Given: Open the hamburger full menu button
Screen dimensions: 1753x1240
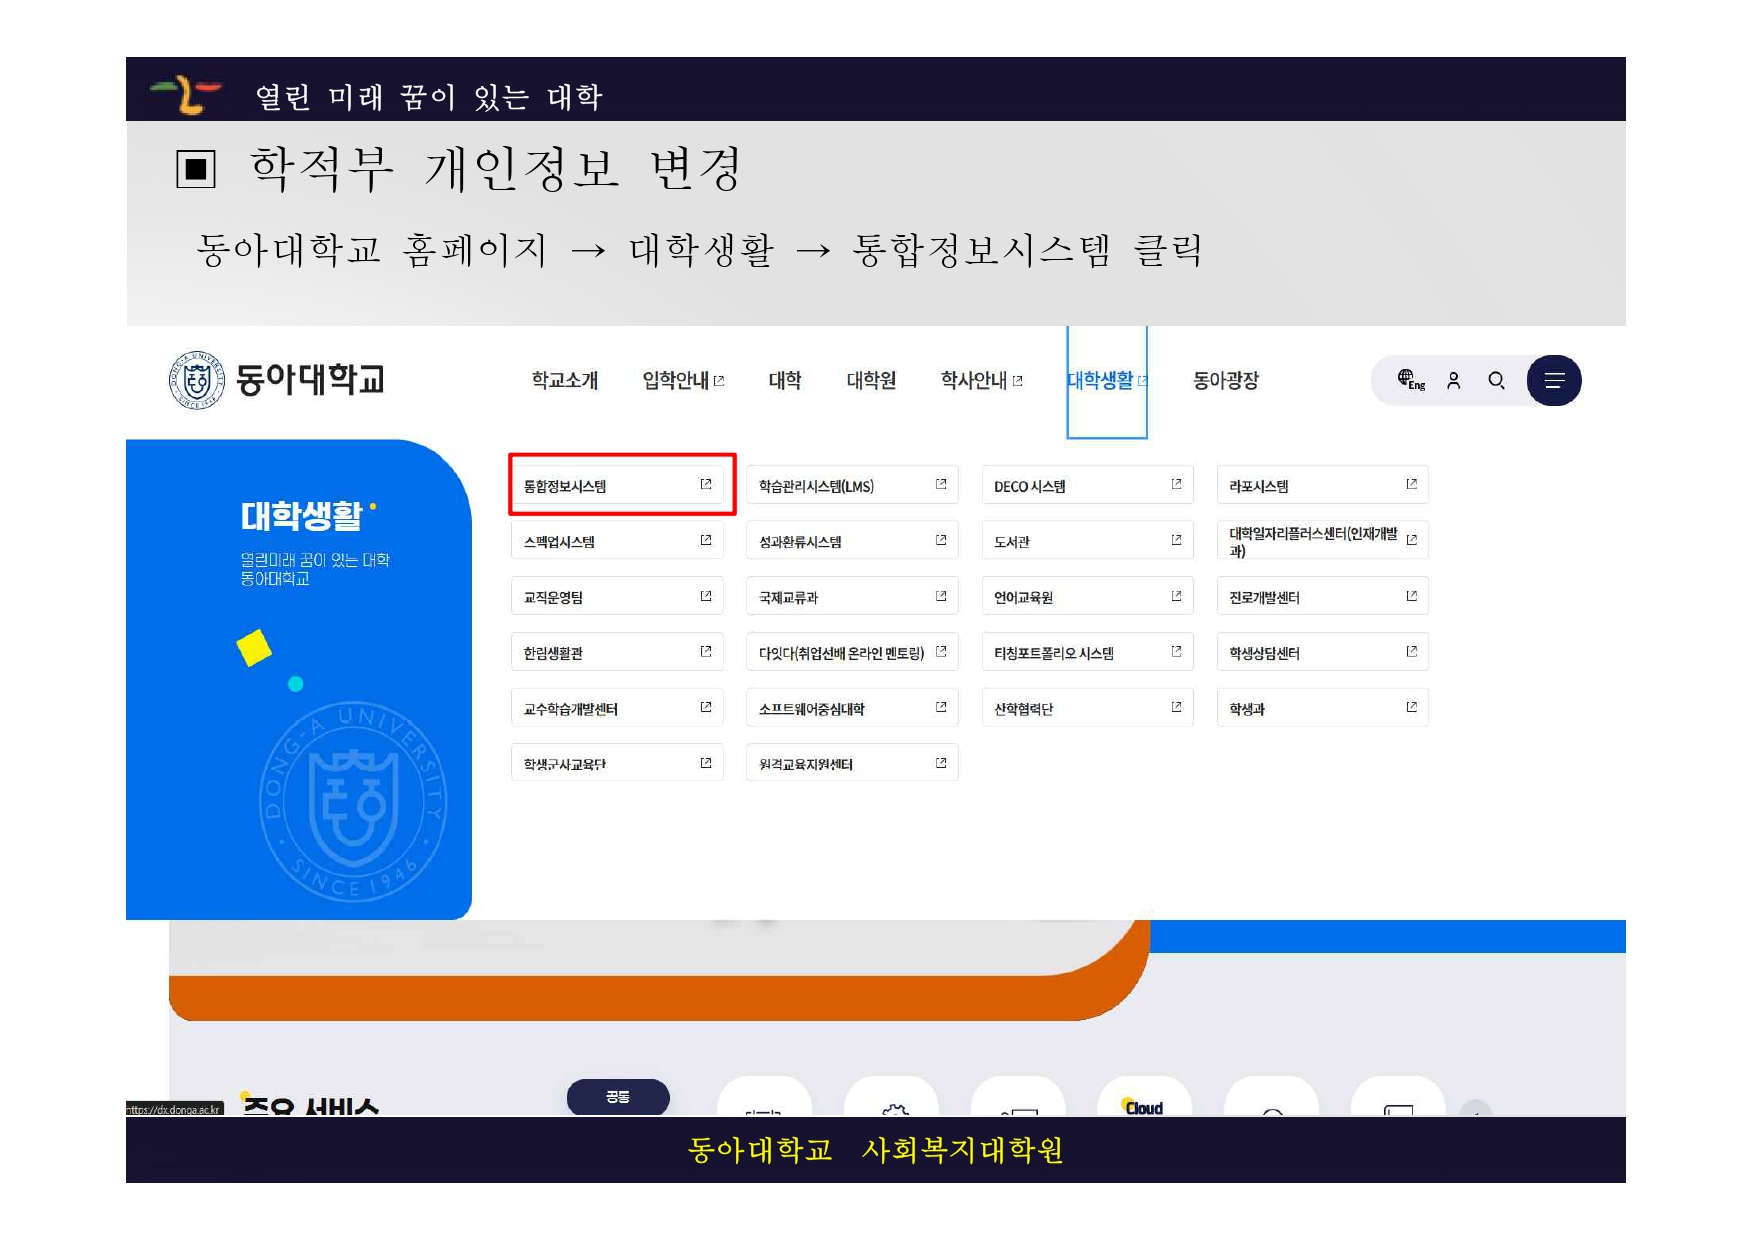Looking at the screenshot, I should coord(1554,381).
